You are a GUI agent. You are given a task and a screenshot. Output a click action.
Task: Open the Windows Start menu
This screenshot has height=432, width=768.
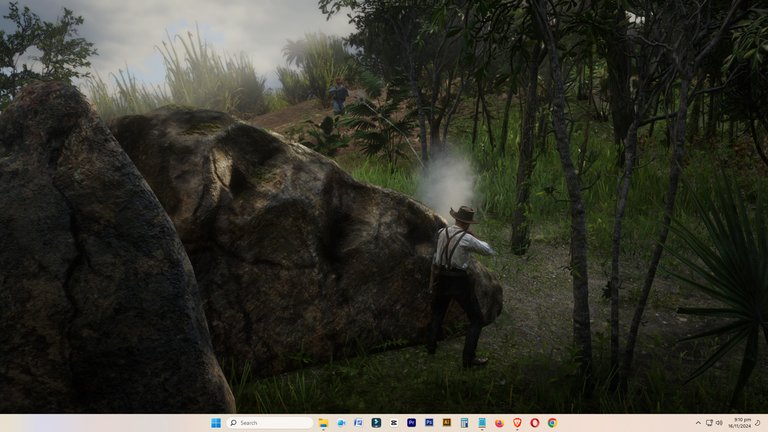[x=216, y=423]
